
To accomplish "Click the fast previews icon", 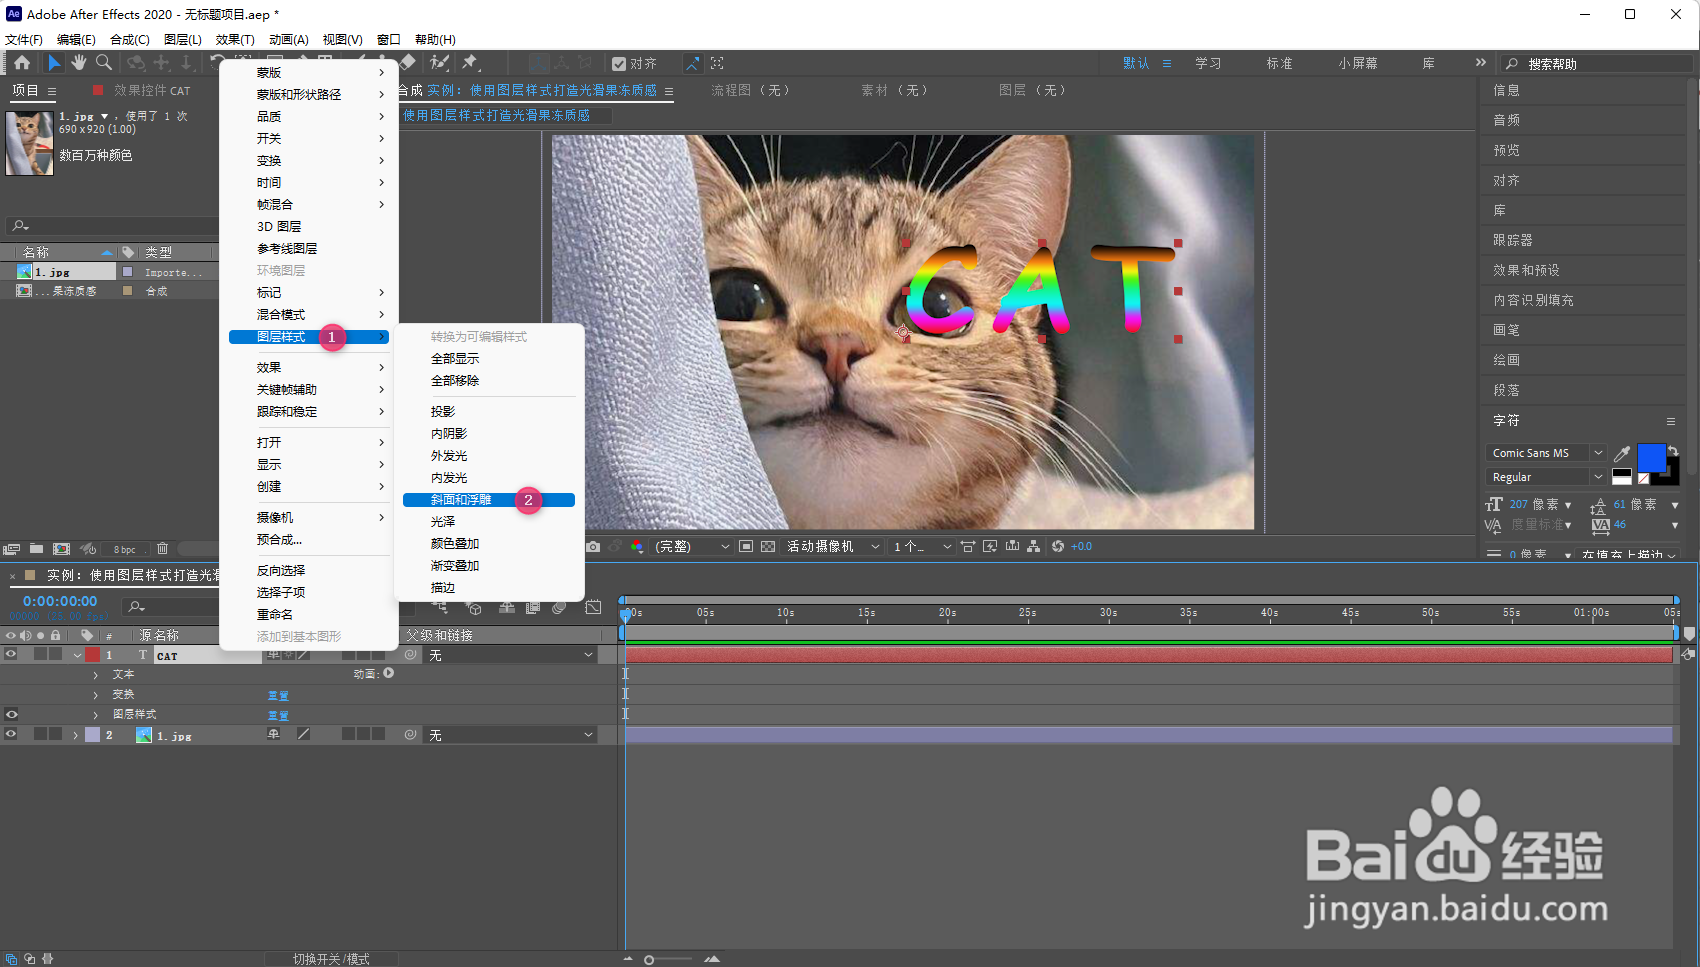I will 990,547.
